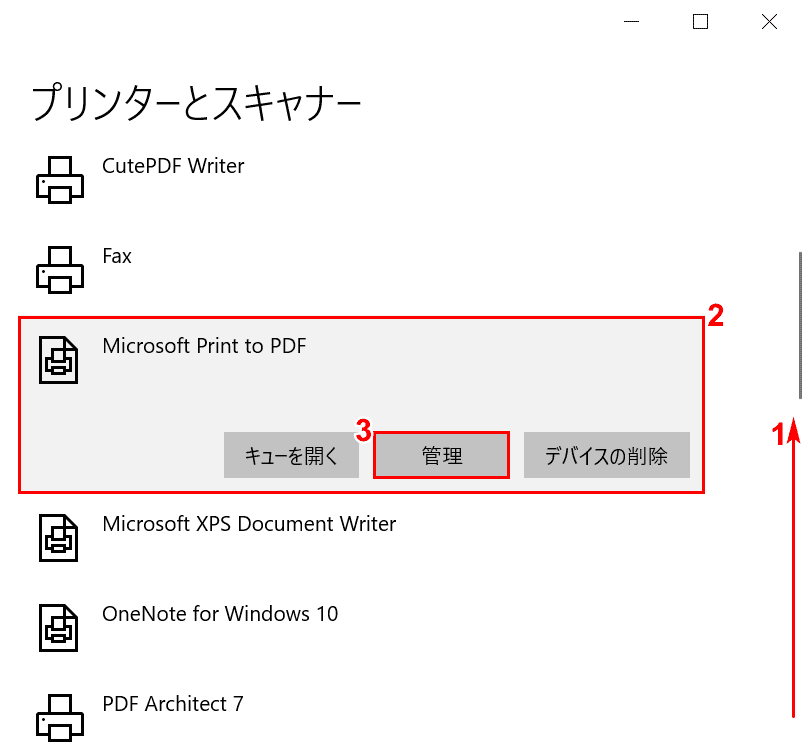
Task: Click the OneNote for Windows 10 icon
Action: pyautogui.click(x=58, y=628)
